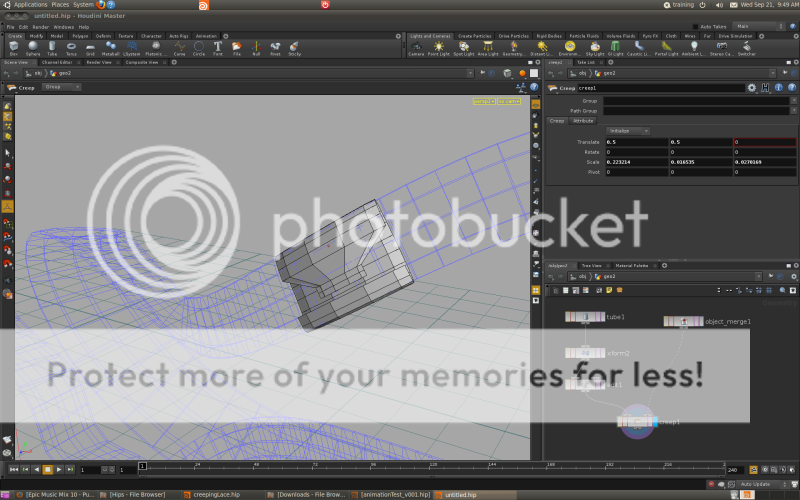Image resolution: width=800 pixels, height=500 pixels.
Task: Open Firefox launcher in top panel
Action: coord(101,5)
